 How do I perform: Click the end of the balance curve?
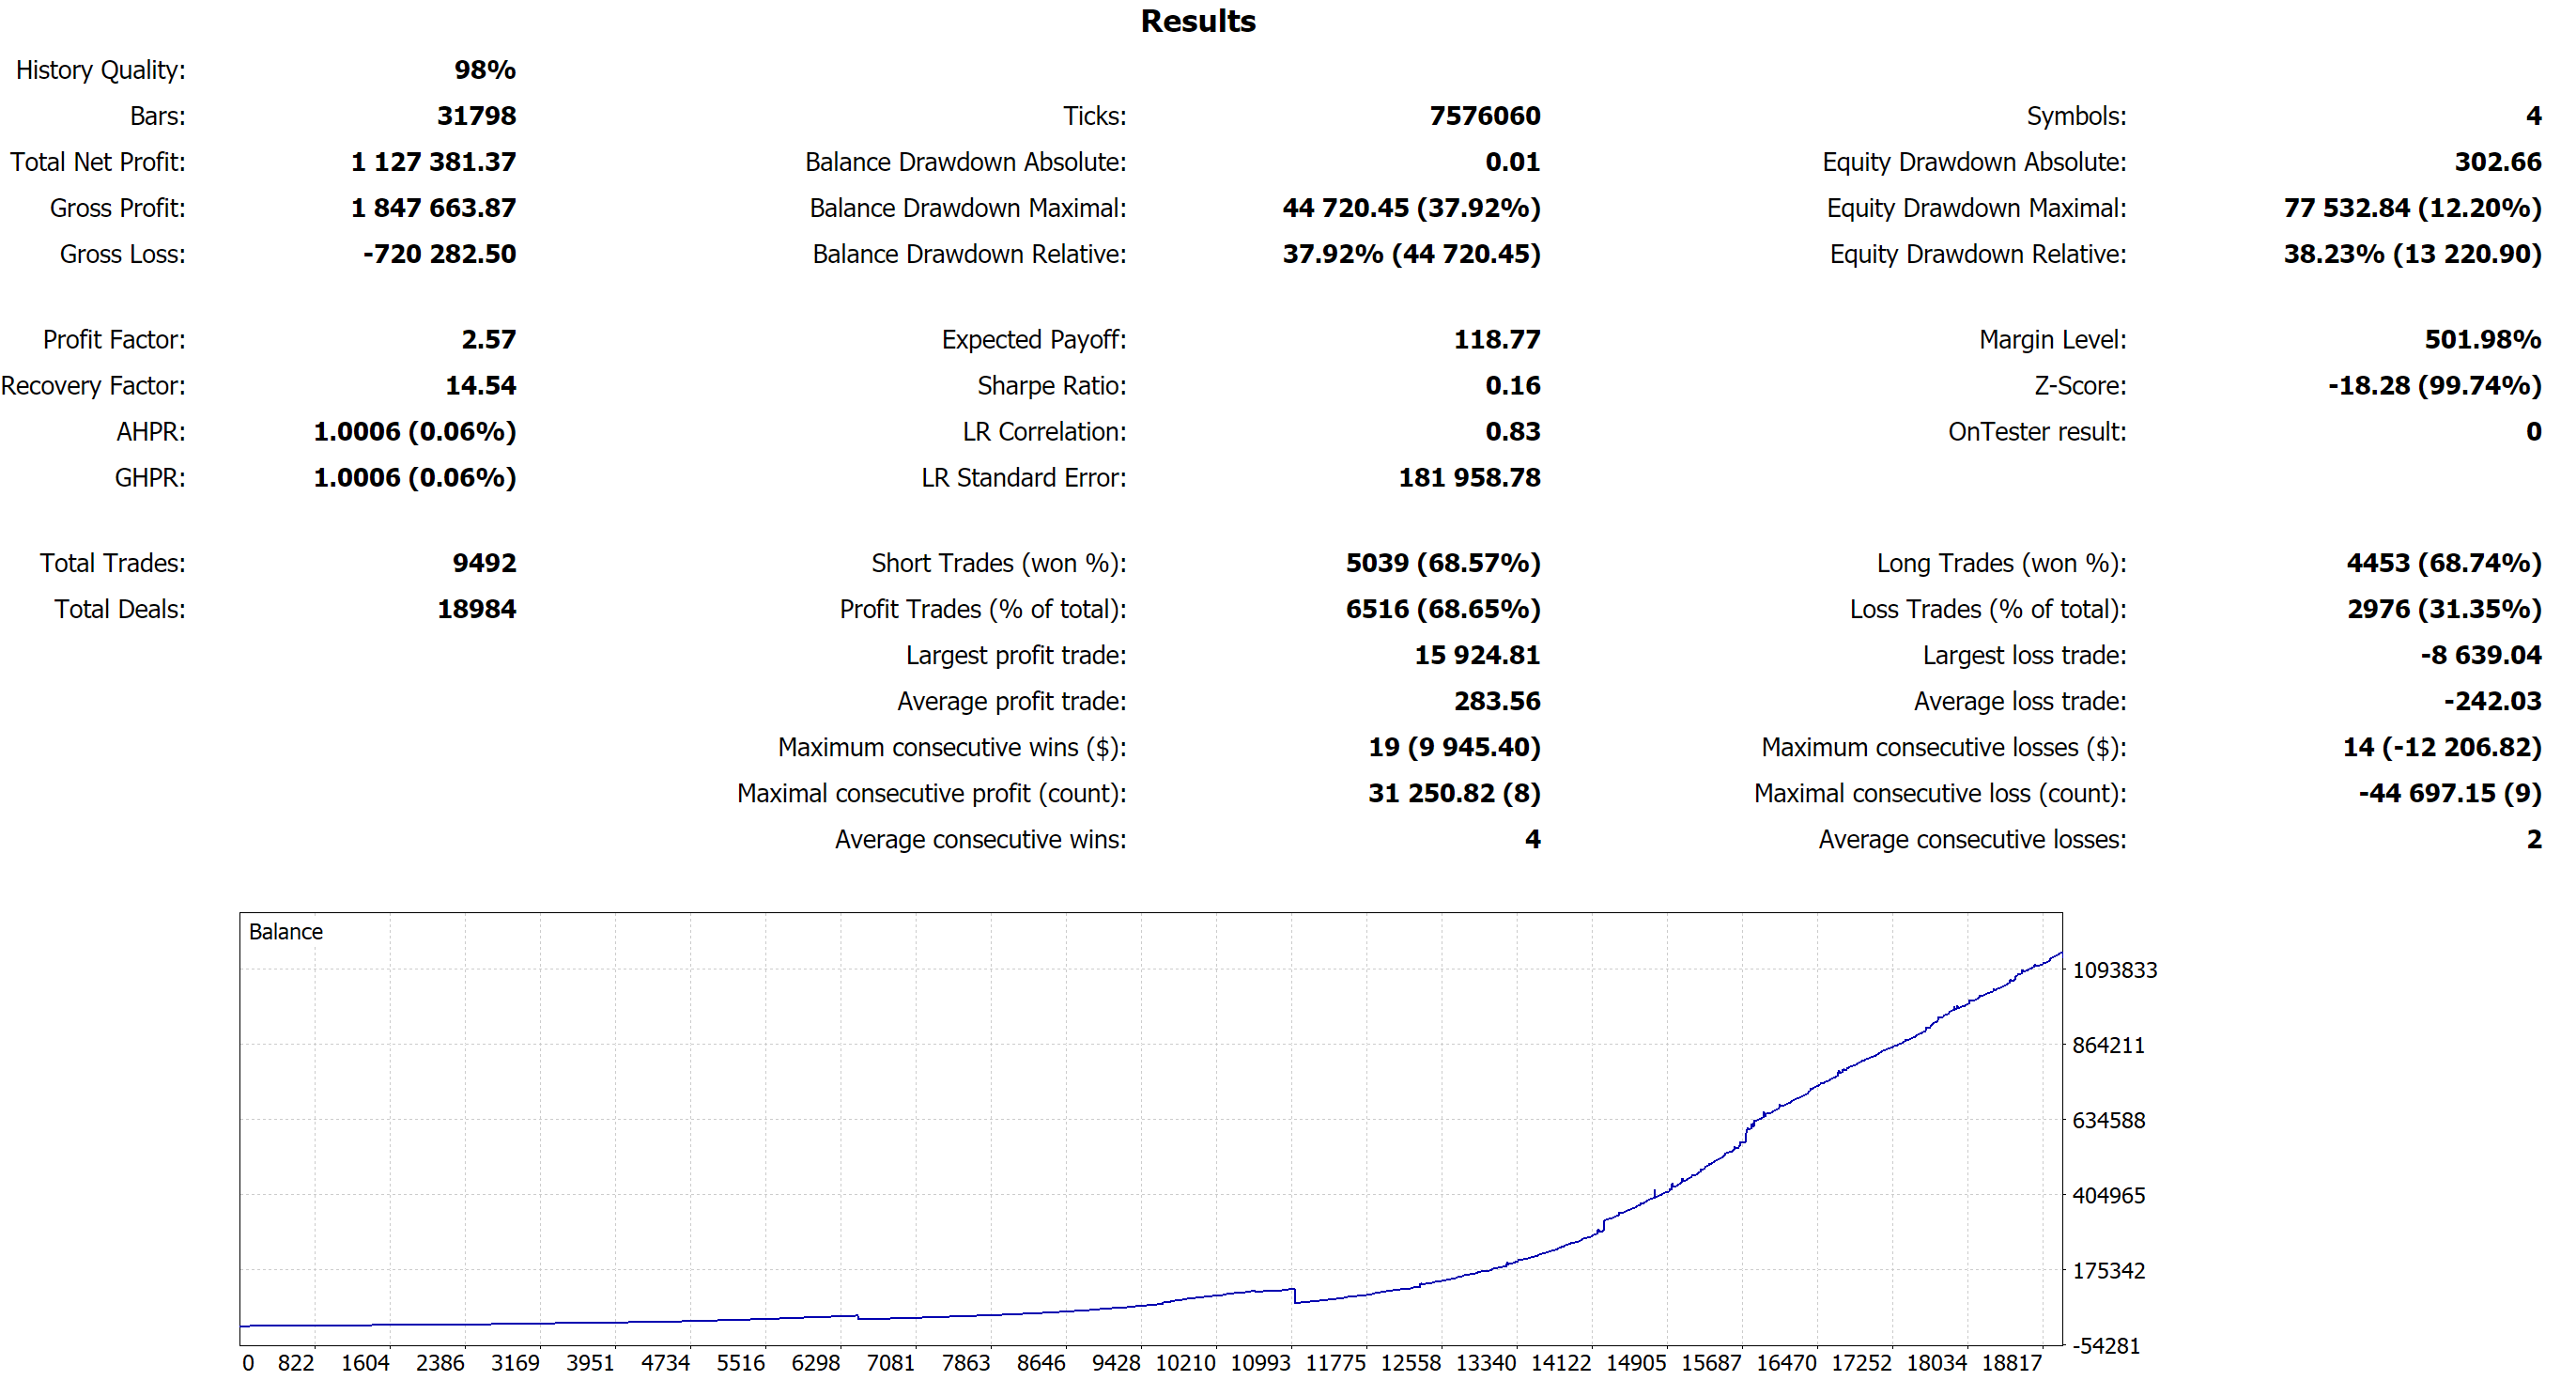click(x=2060, y=954)
